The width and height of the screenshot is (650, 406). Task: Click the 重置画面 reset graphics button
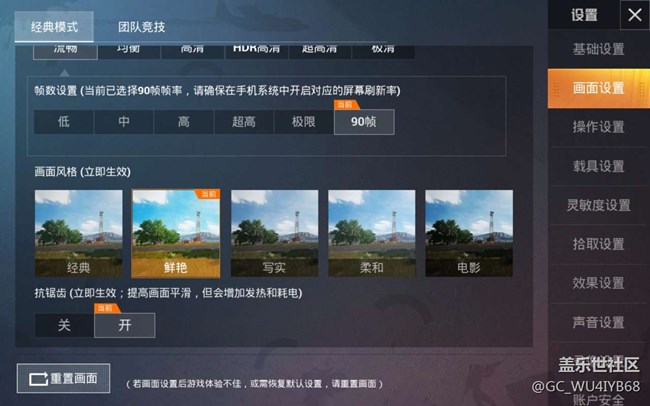(x=63, y=378)
